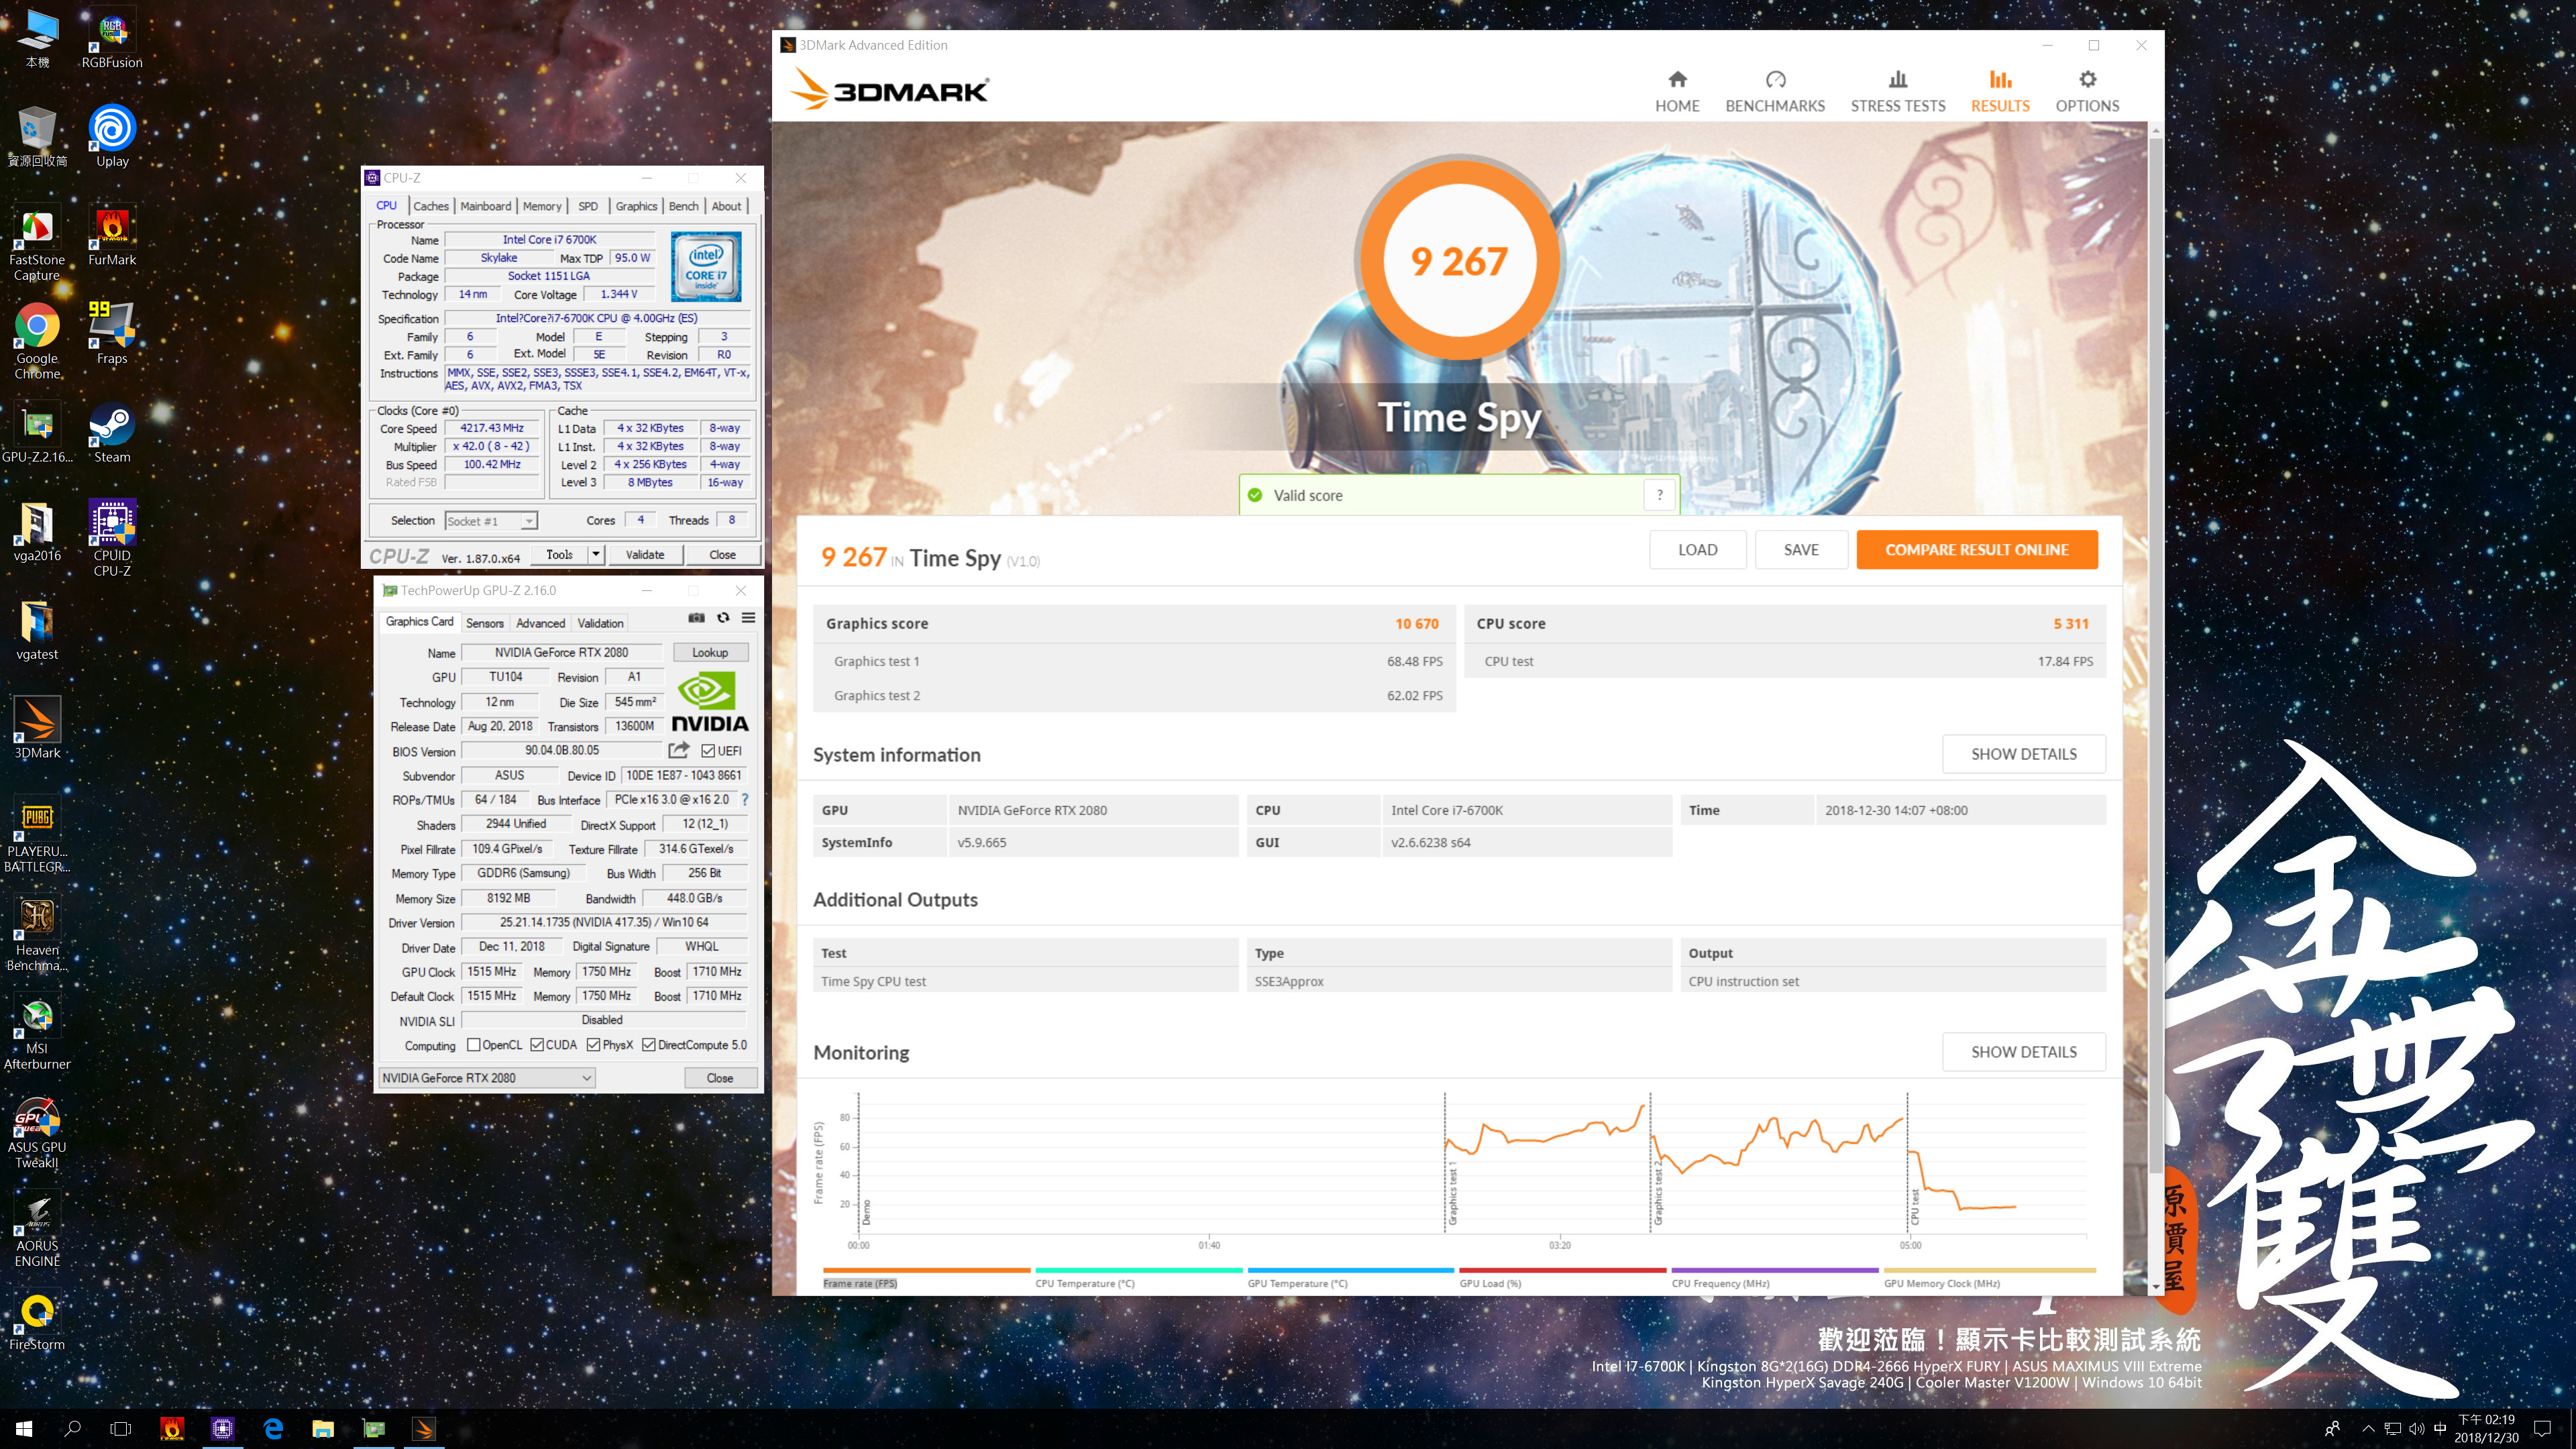Image resolution: width=2576 pixels, height=1449 pixels.
Task: Expand Socket #1 selection dropdown
Action: tap(529, 521)
